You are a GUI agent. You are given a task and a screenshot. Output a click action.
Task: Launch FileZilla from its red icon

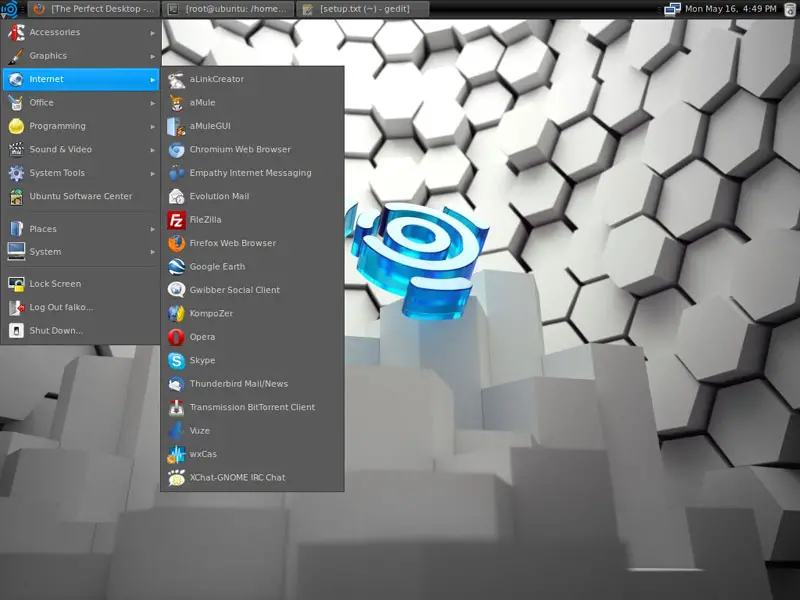177,220
